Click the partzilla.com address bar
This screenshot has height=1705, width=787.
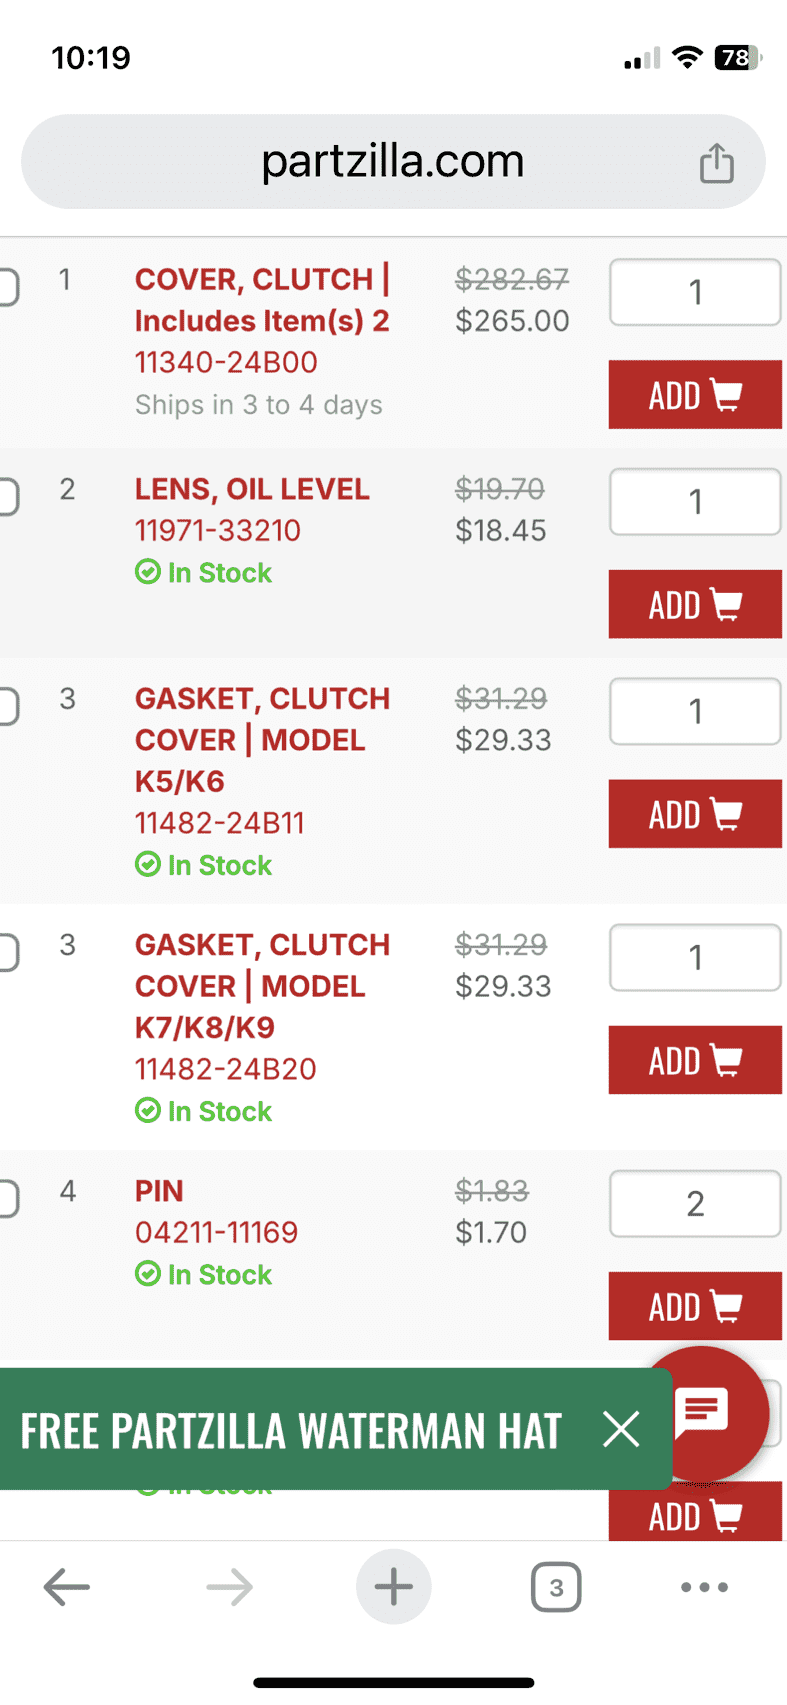click(x=393, y=162)
